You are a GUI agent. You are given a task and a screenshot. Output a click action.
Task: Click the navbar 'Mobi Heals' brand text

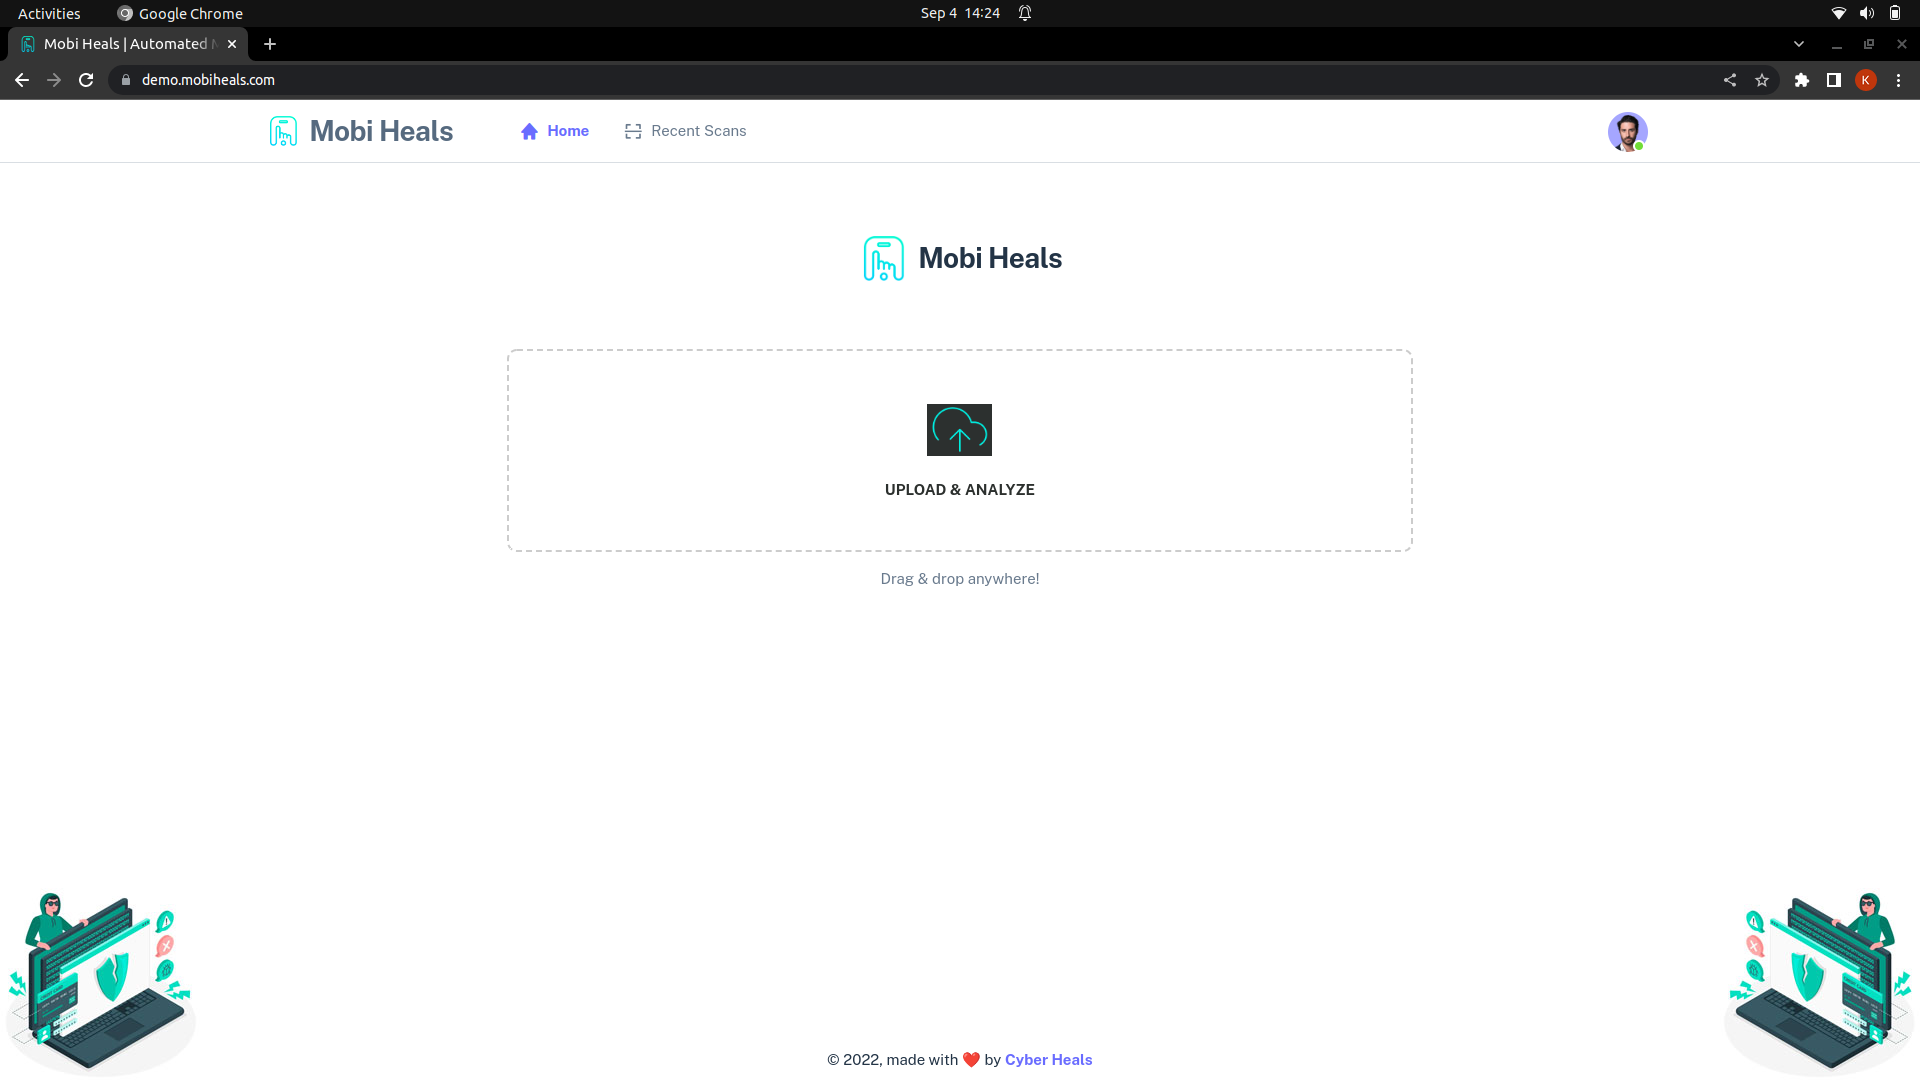click(x=381, y=131)
